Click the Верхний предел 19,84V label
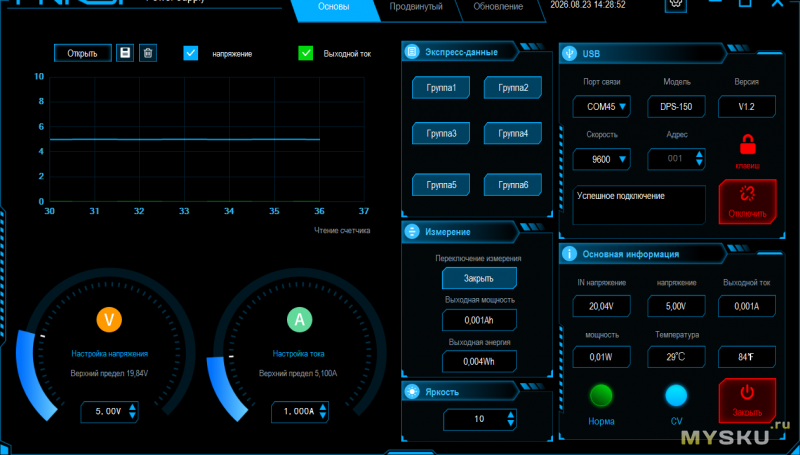Screen dimensions: 800x455 tap(109, 373)
